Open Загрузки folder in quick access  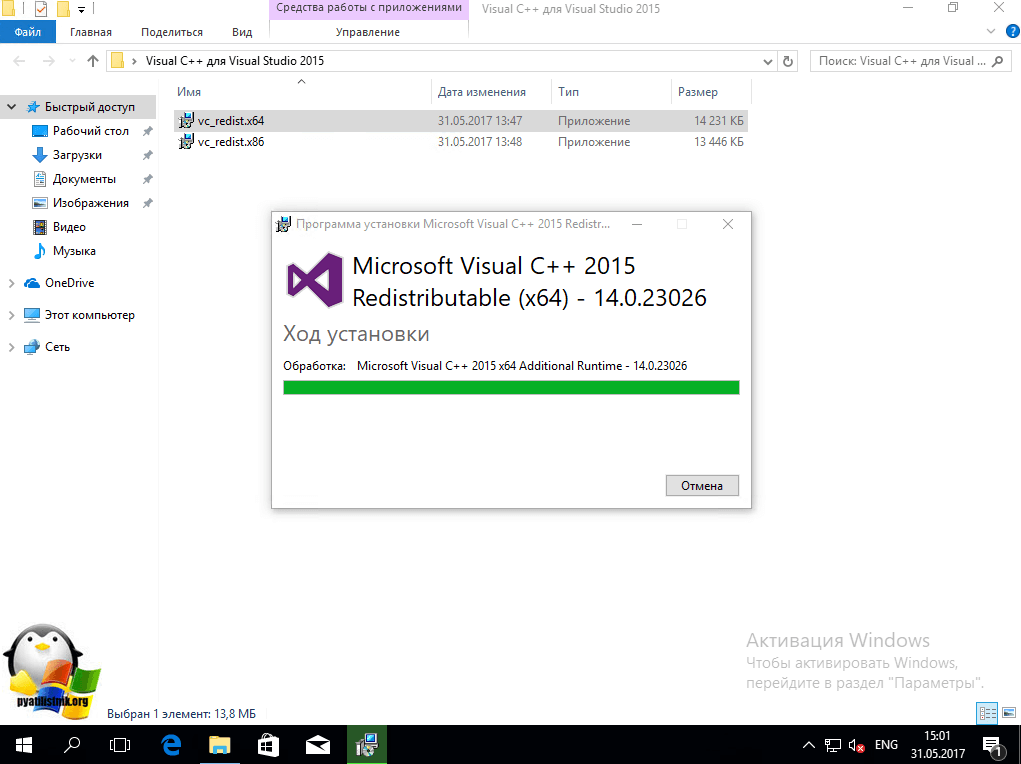pos(77,155)
